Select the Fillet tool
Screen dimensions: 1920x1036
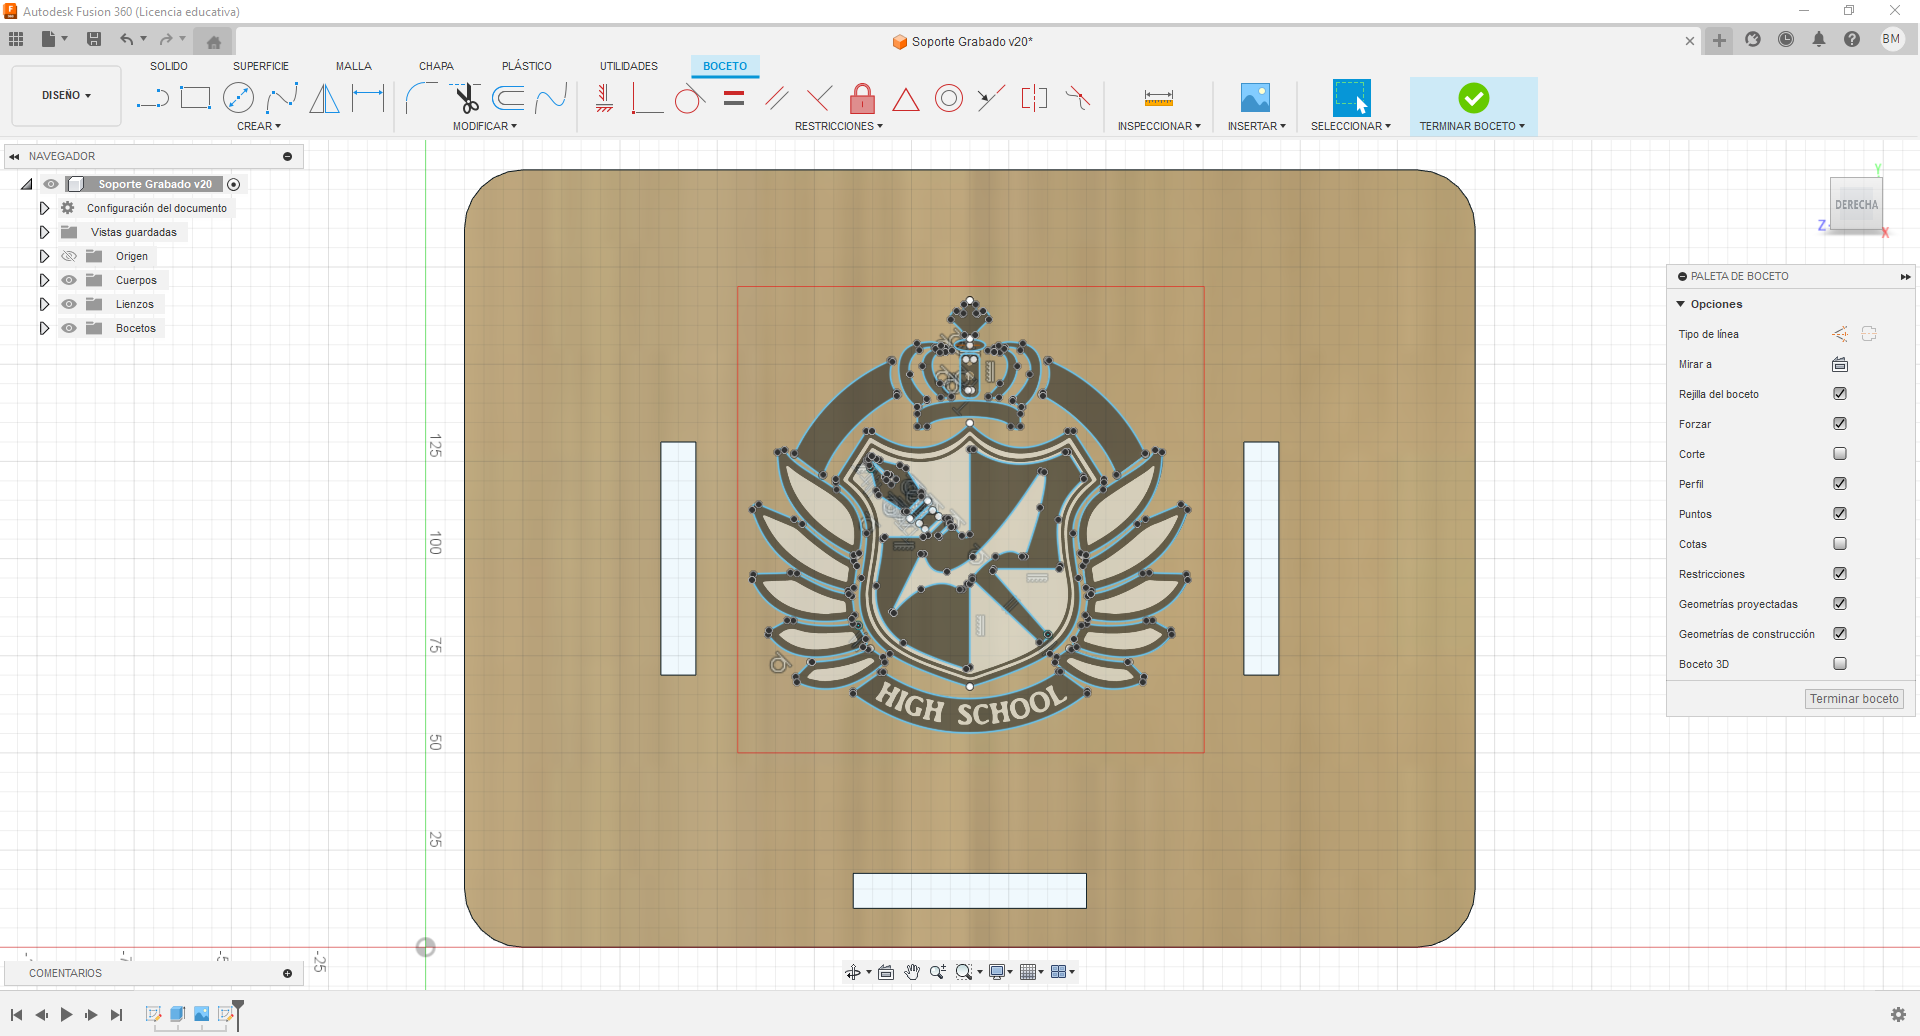(421, 98)
